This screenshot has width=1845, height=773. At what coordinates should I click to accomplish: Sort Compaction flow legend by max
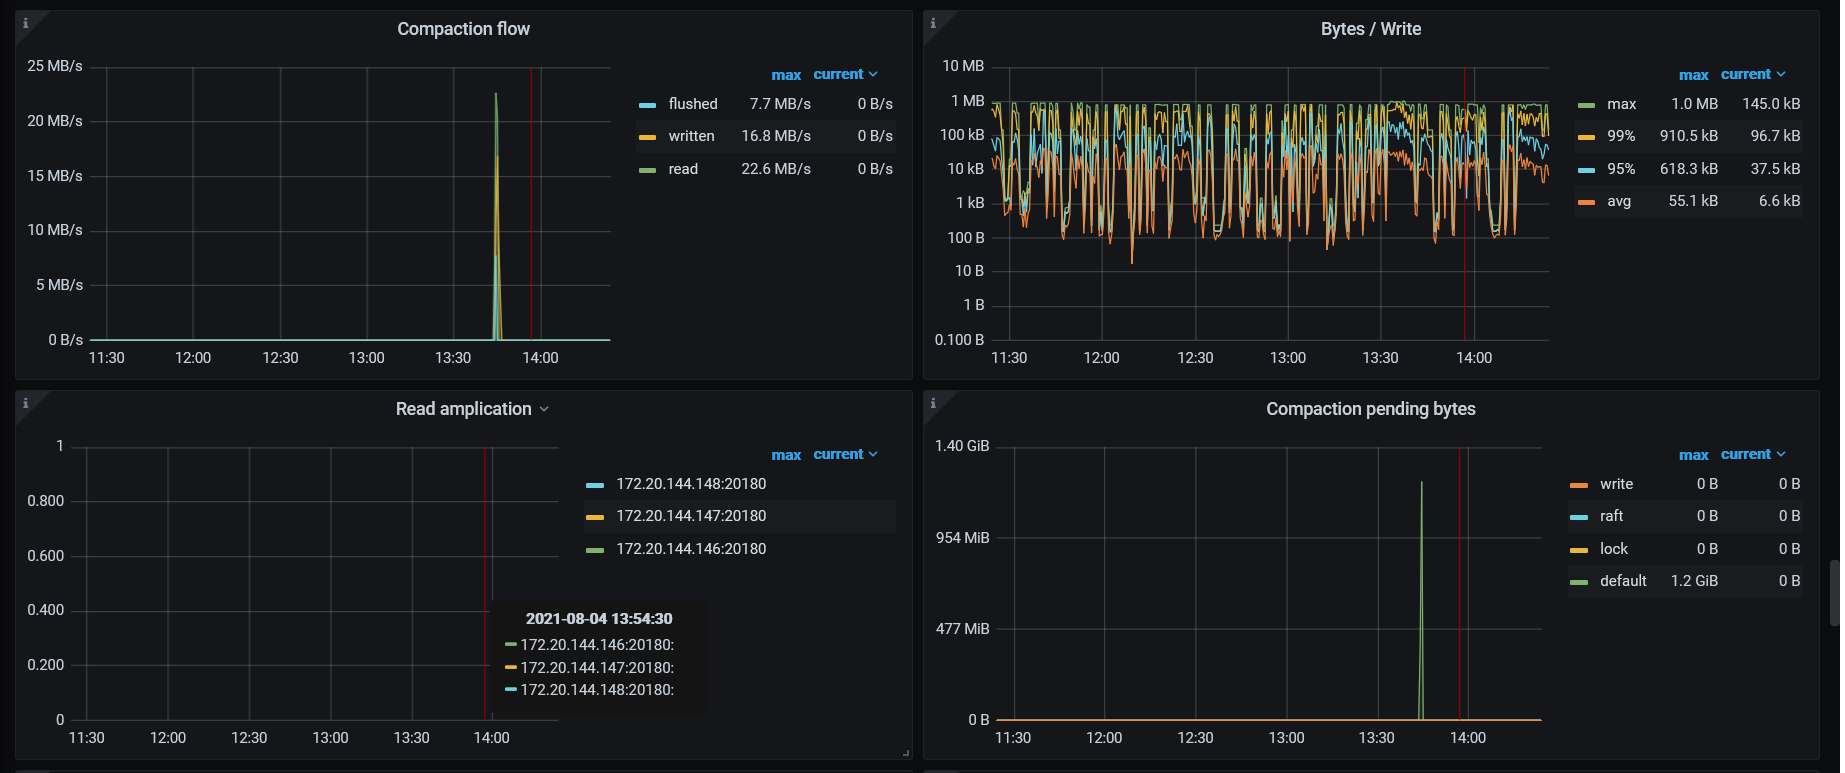(786, 75)
